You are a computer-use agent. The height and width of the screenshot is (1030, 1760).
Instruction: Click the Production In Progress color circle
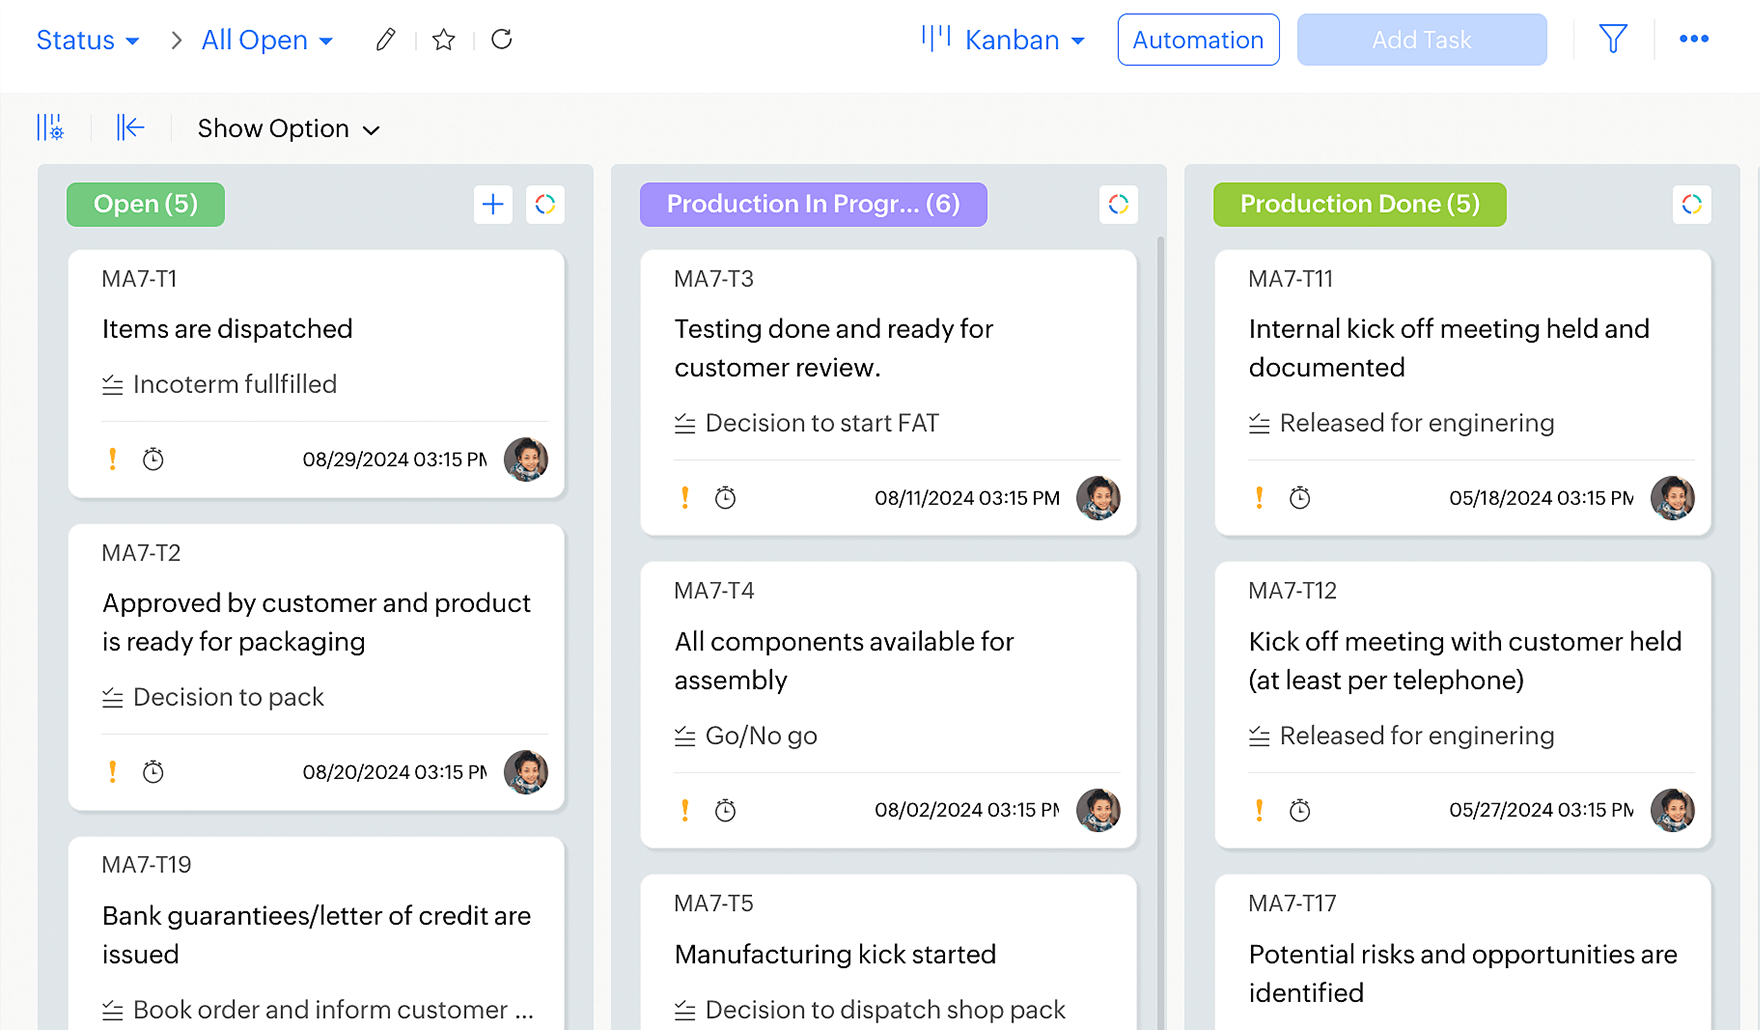coord(1118,205)
